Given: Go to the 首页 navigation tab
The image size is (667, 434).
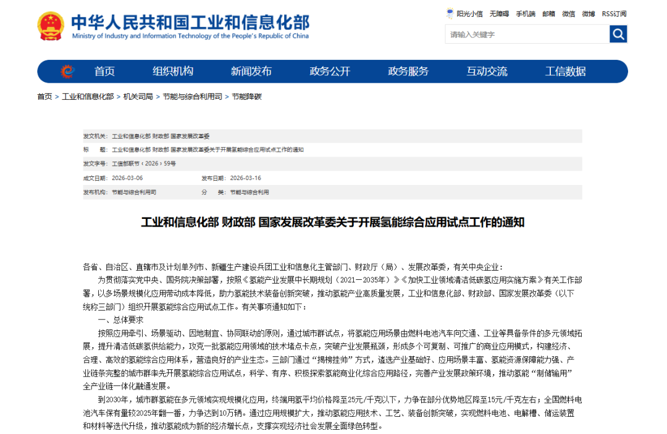Looking at the screenshot, I should (104, 71).
